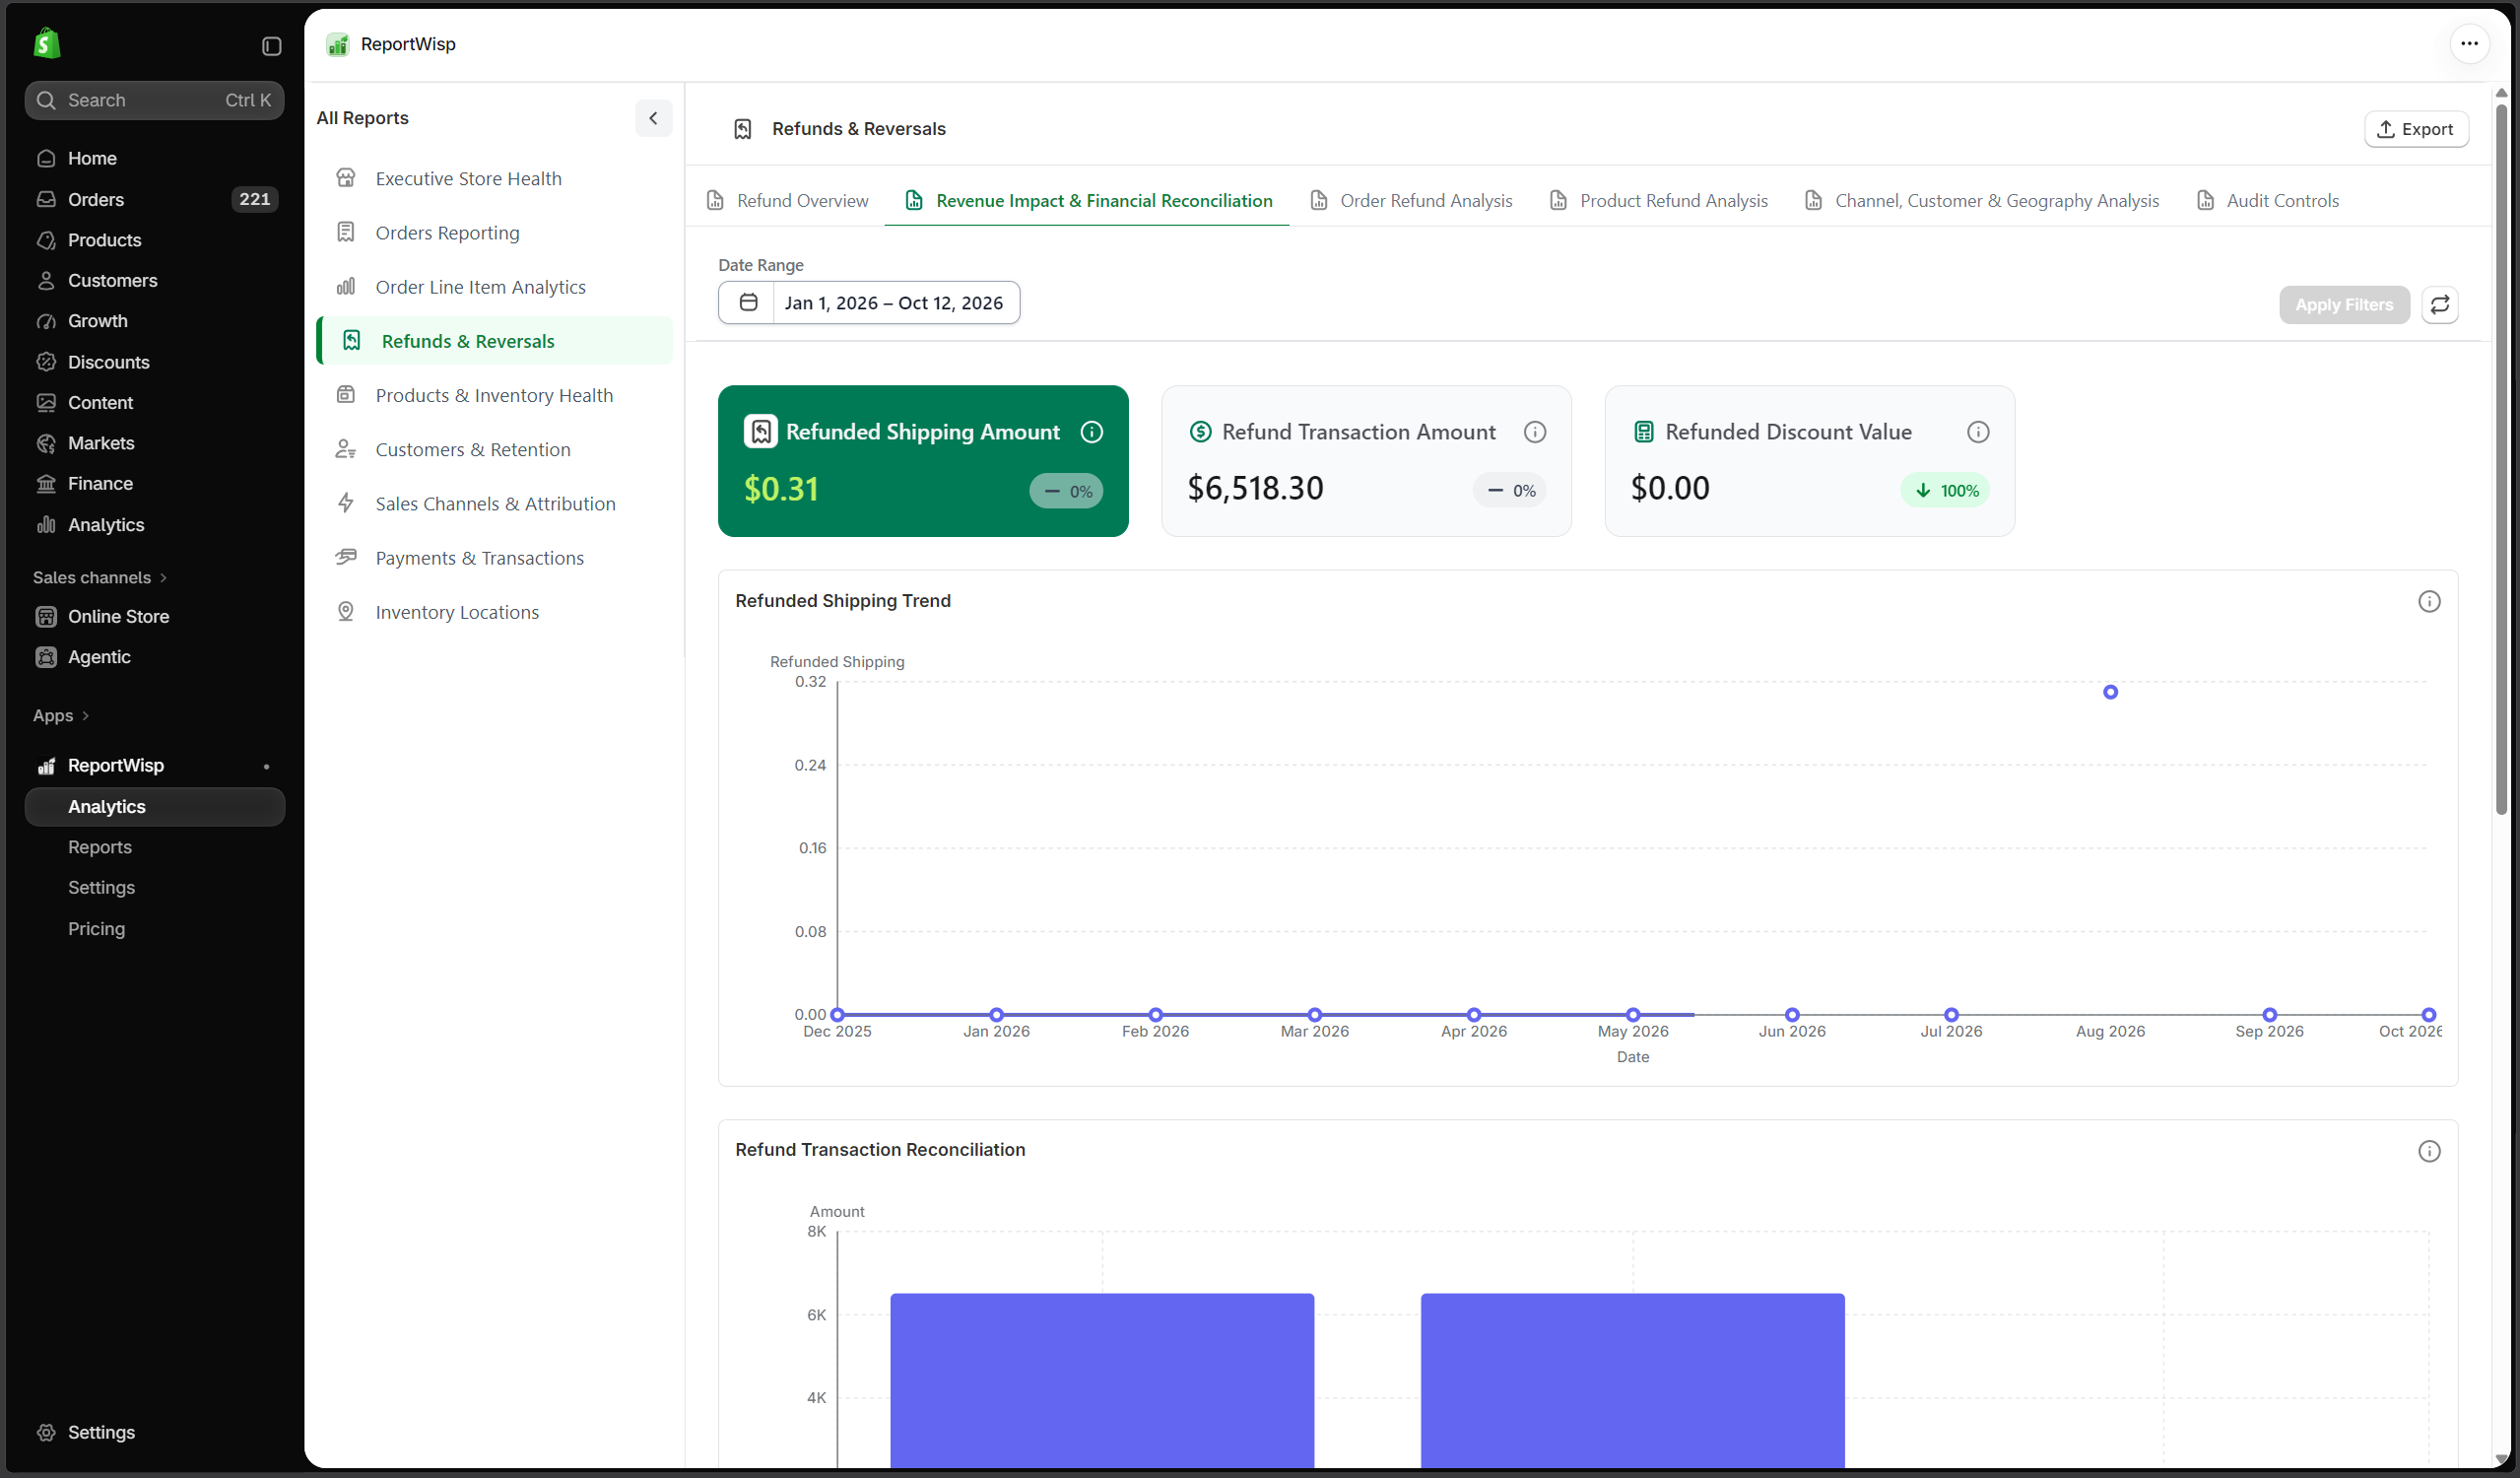
Task: Open the ReportWisp three-dot menu
Action: 2469,43
